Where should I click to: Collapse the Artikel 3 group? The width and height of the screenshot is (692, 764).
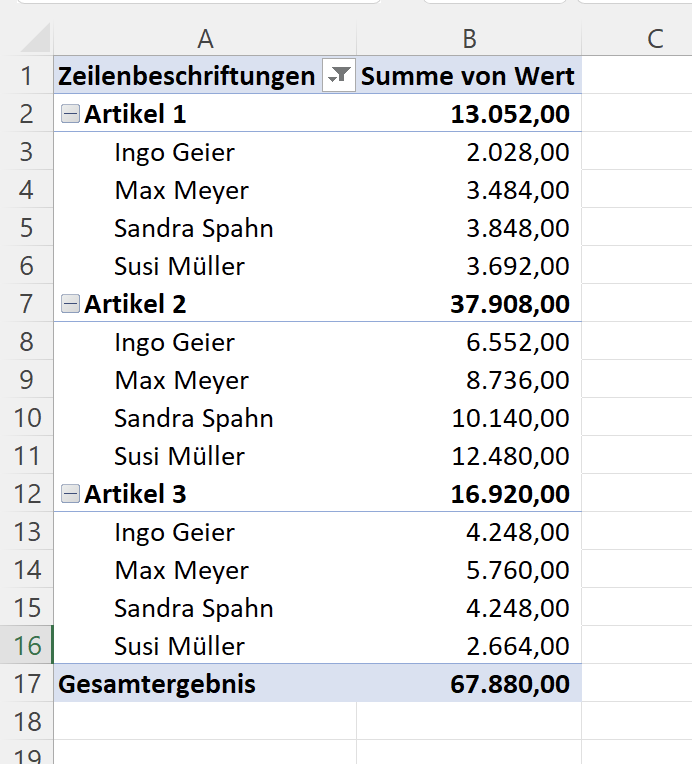(x=70, y=495)
